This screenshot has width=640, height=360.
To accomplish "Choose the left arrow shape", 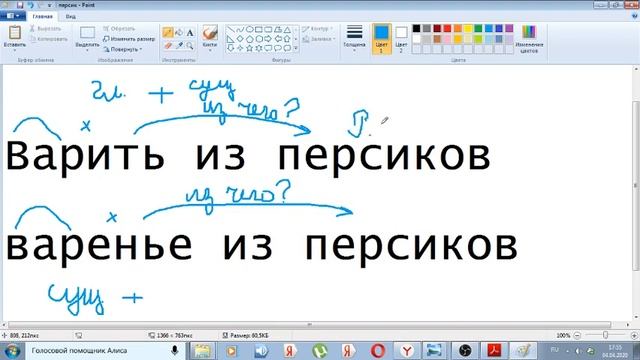I will pyautogui.click(x=278, y=39).
